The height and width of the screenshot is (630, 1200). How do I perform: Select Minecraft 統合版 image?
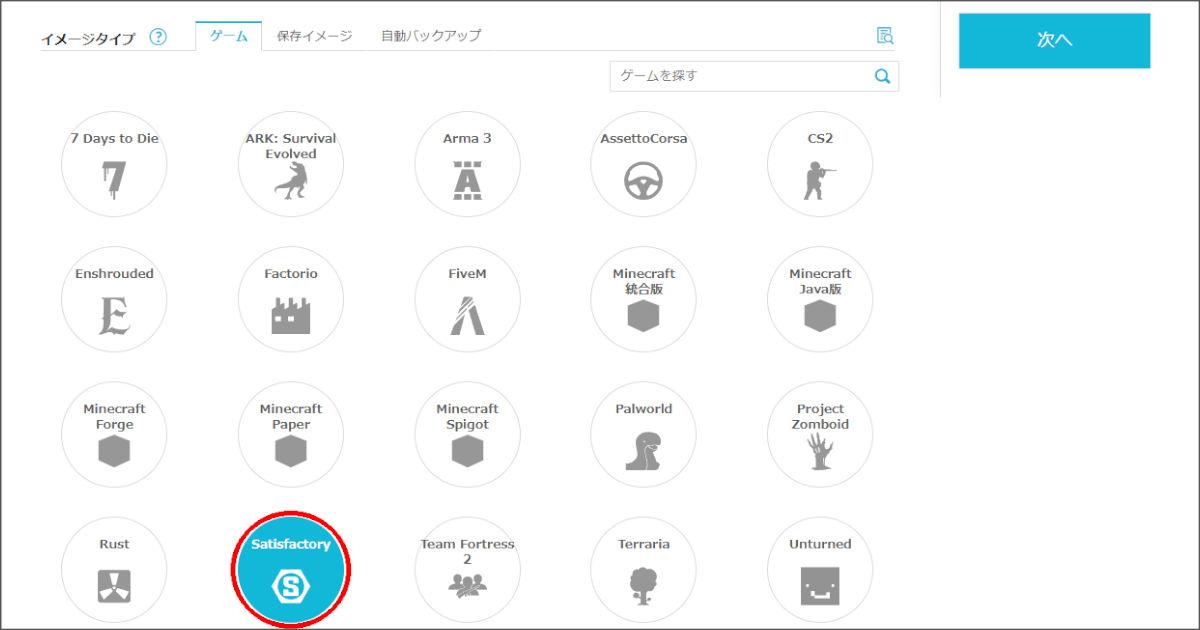tap(643, 299)
